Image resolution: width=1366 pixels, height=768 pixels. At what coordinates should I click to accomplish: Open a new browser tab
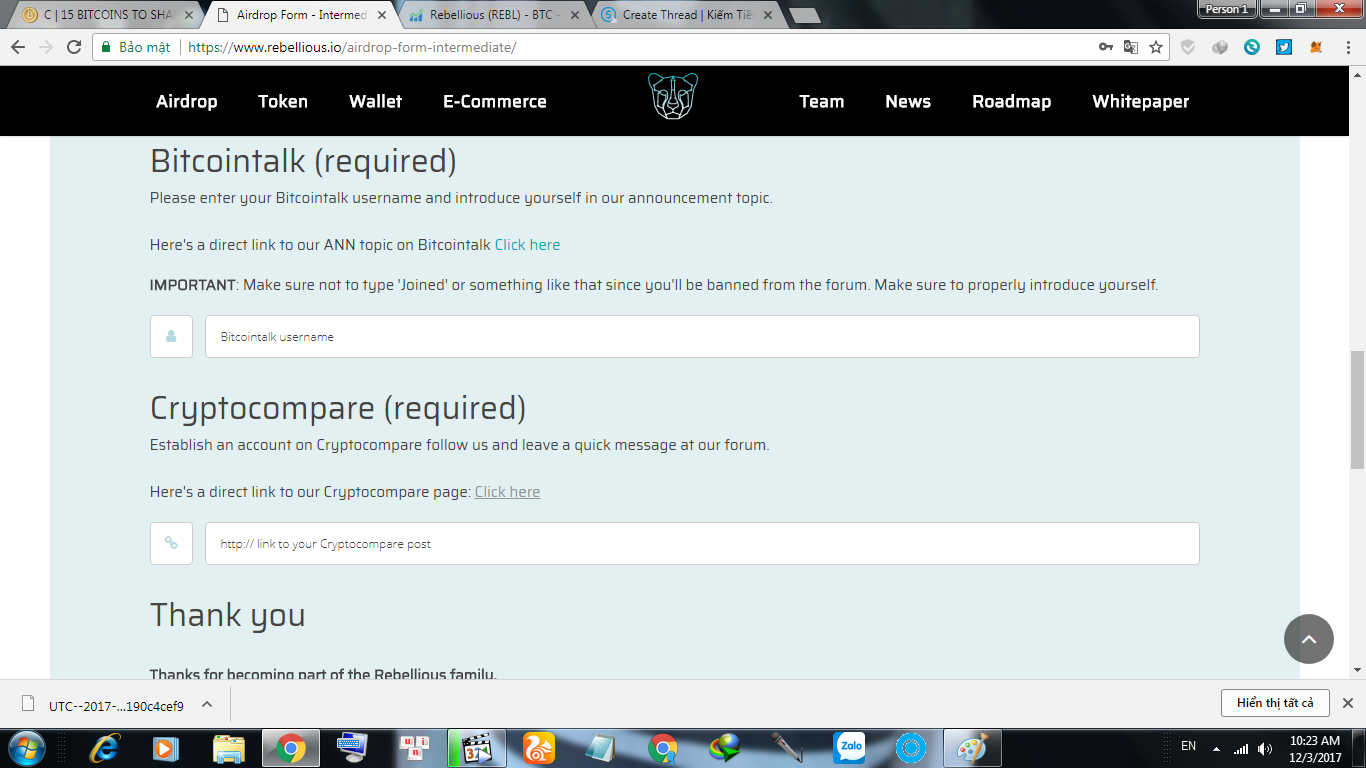click(804, 15)
